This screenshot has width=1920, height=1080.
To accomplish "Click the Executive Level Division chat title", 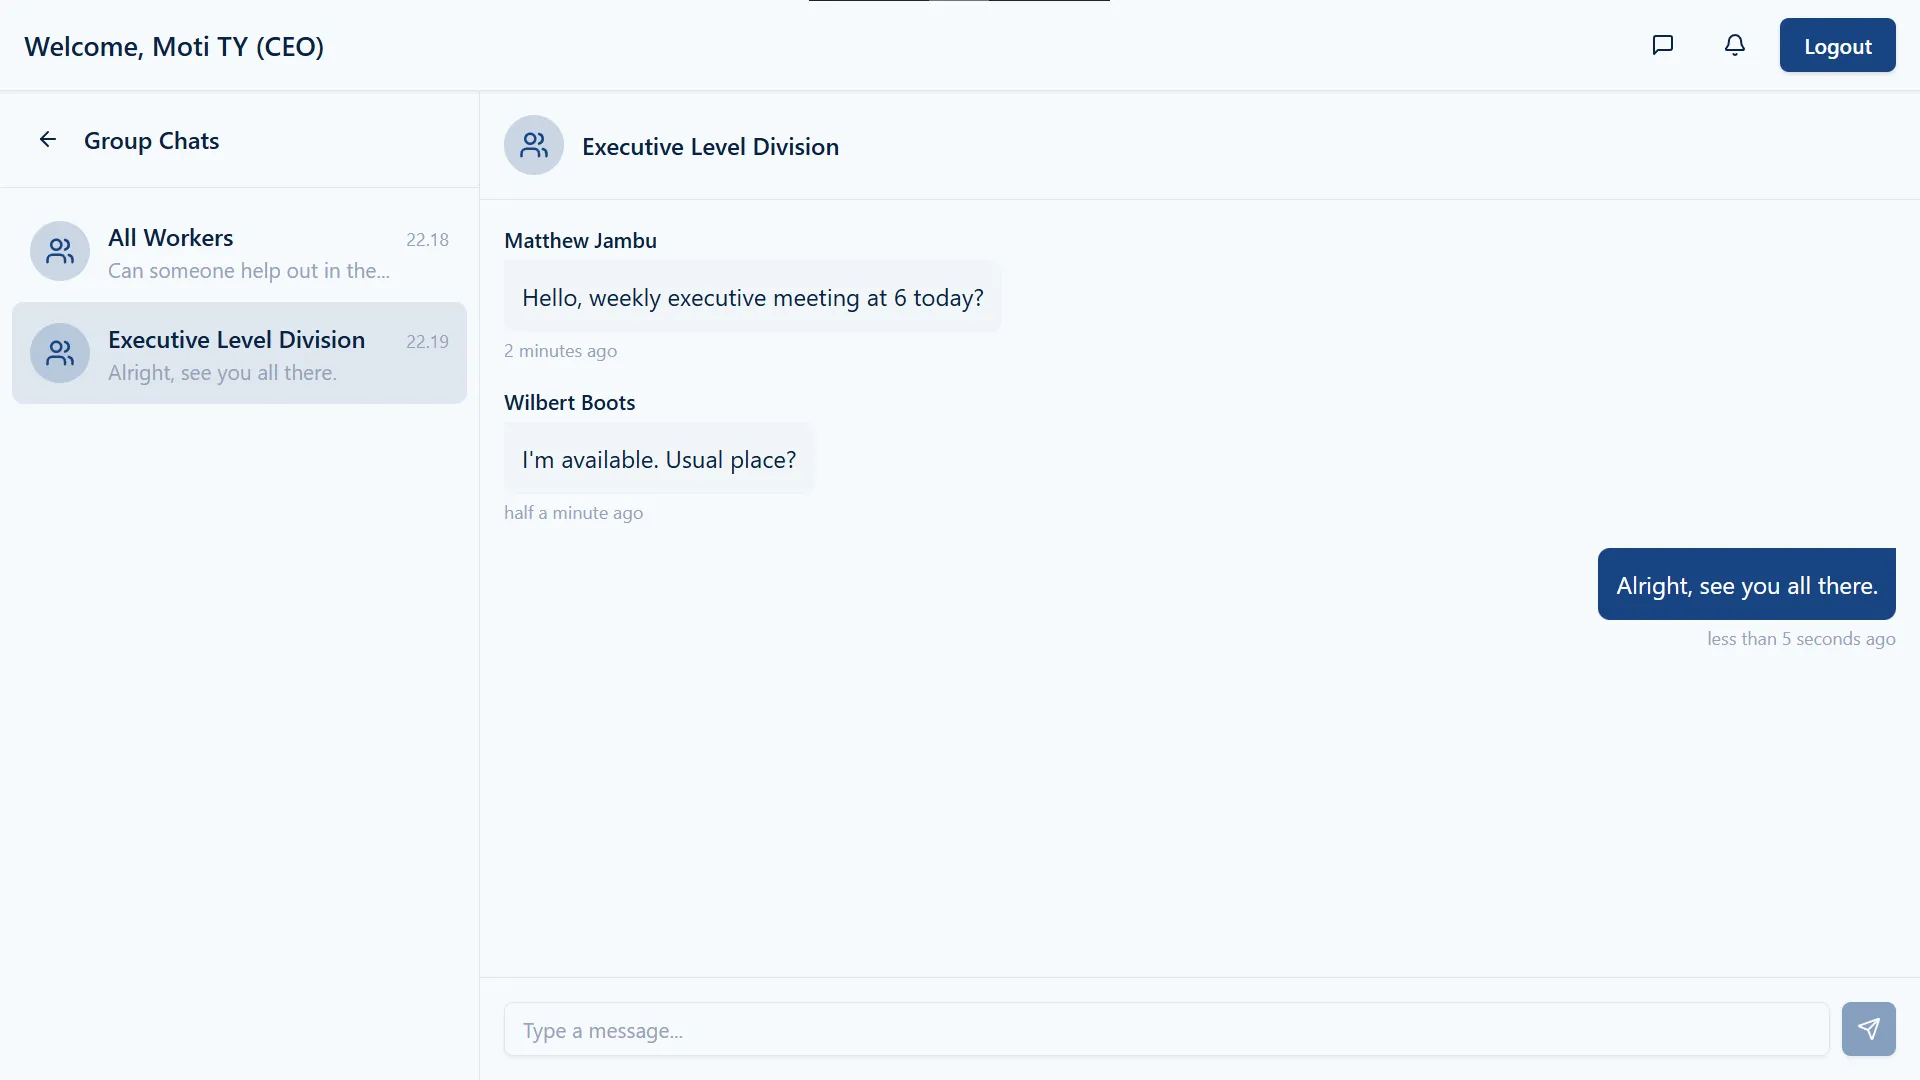I will click(710, 147).
